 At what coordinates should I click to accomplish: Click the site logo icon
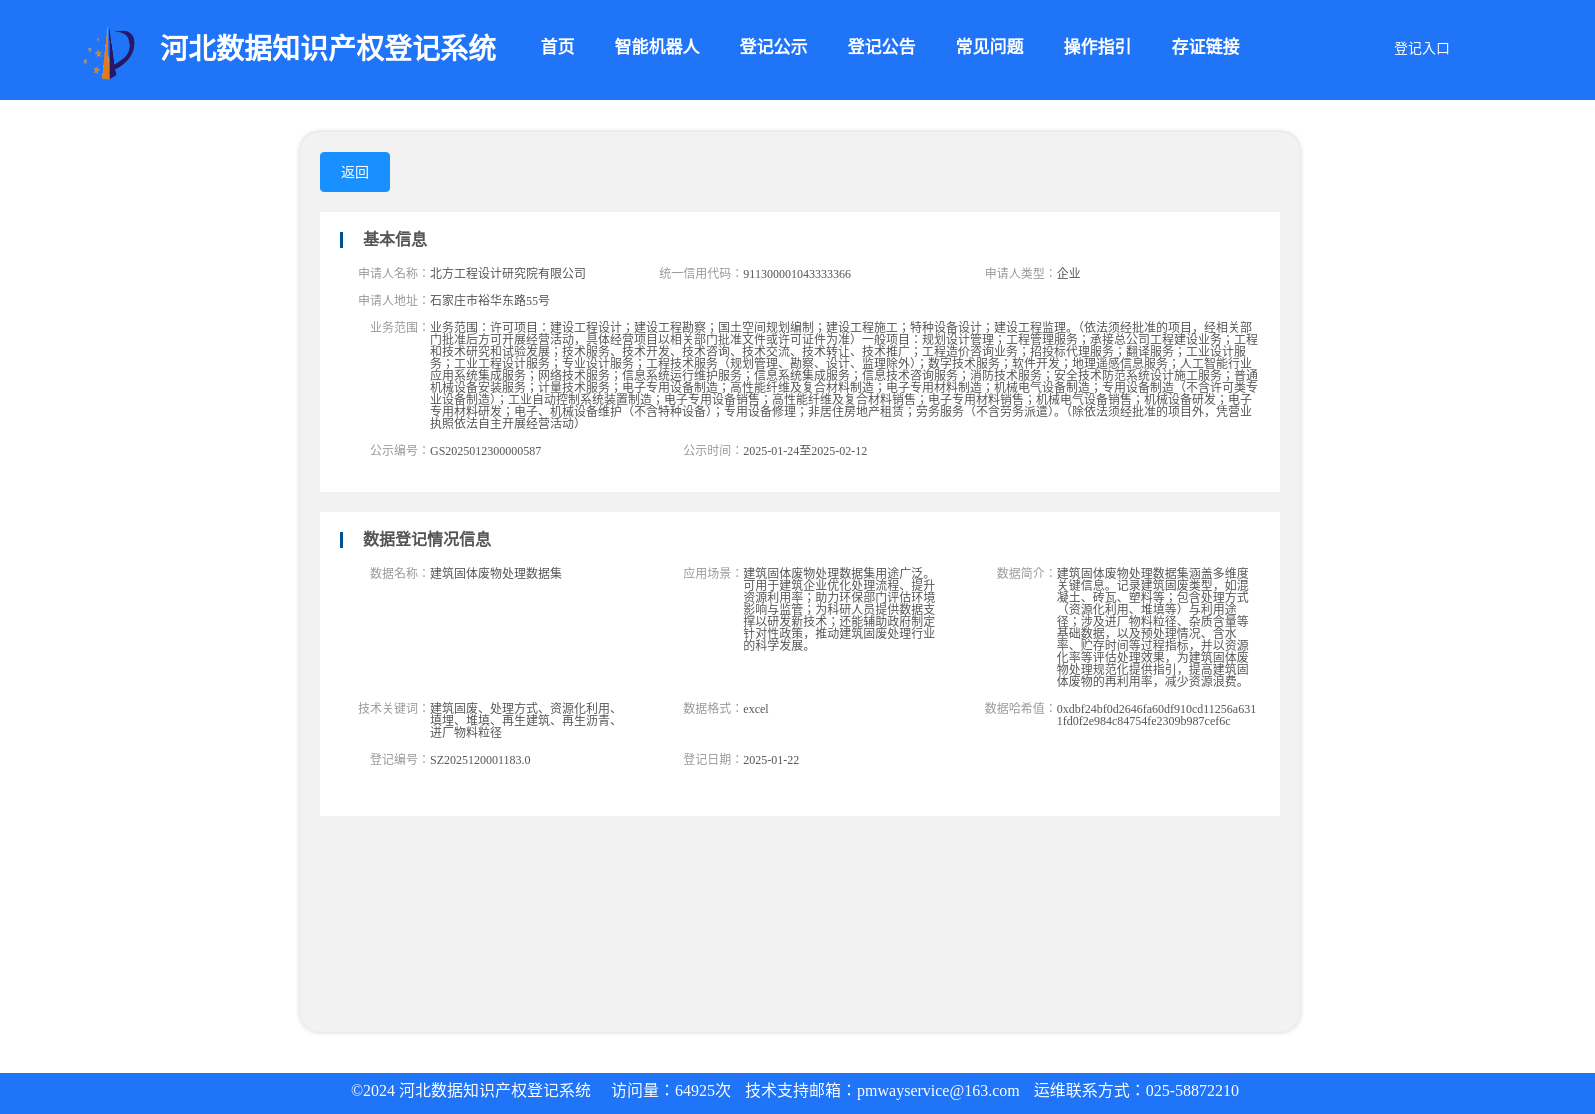(x=109, y=53)
